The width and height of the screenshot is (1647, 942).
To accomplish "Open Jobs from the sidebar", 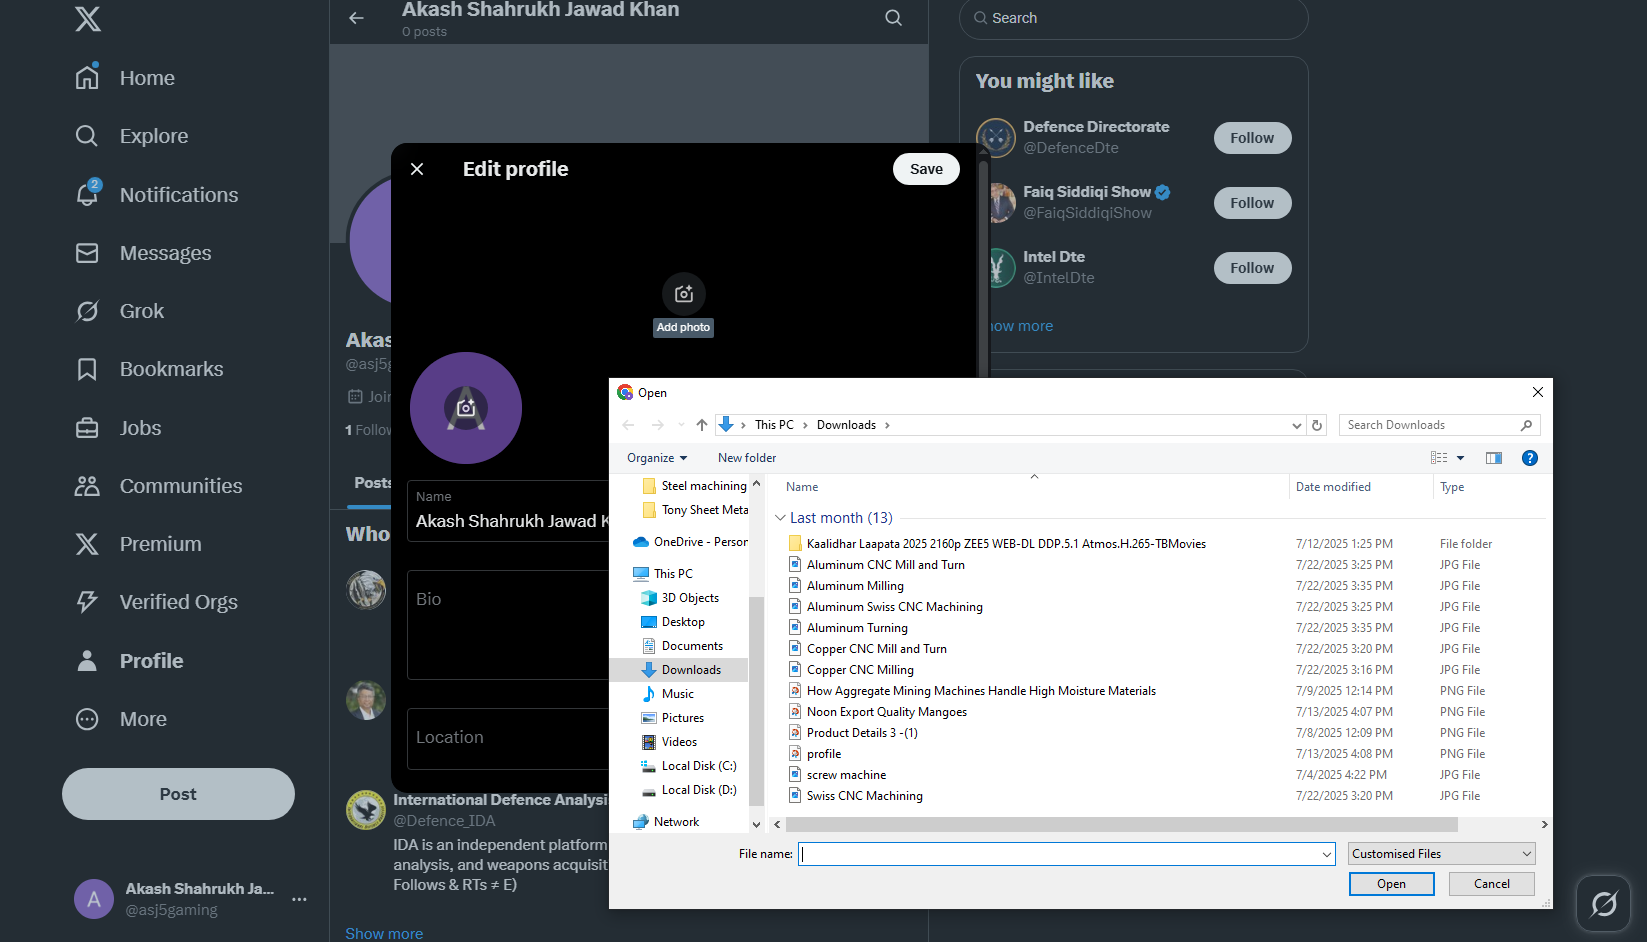I will coord(118,428).
